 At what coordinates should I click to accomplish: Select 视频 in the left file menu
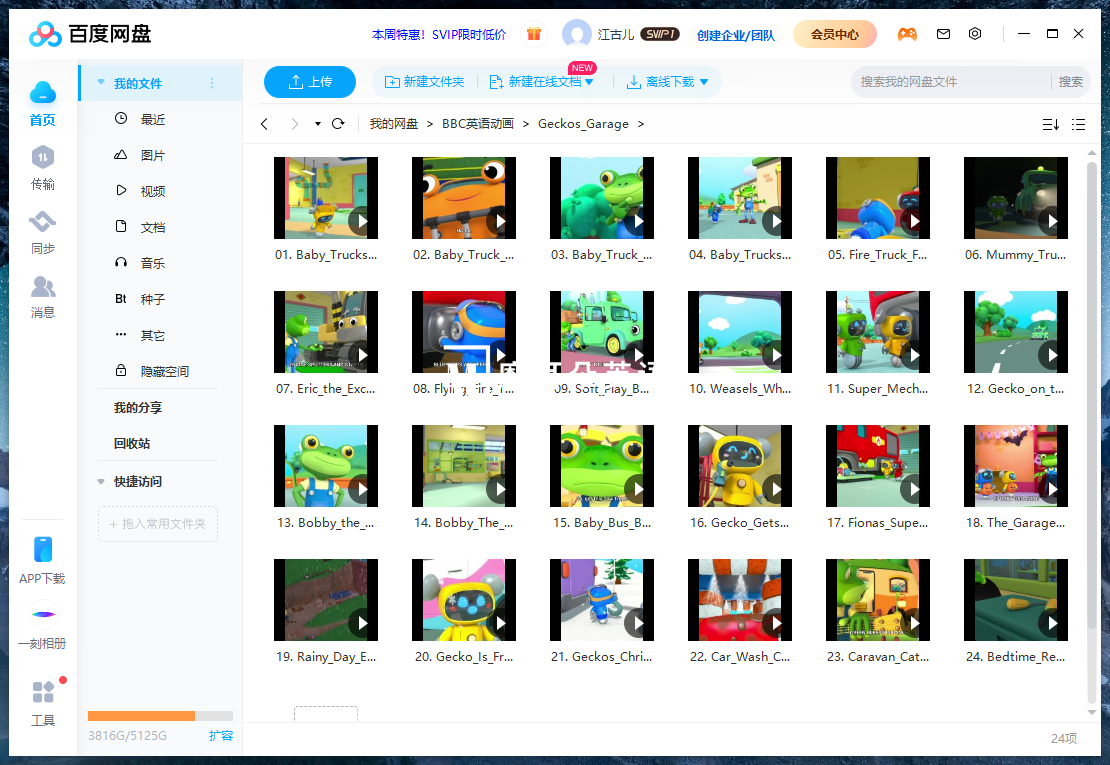tap(152, 191)
